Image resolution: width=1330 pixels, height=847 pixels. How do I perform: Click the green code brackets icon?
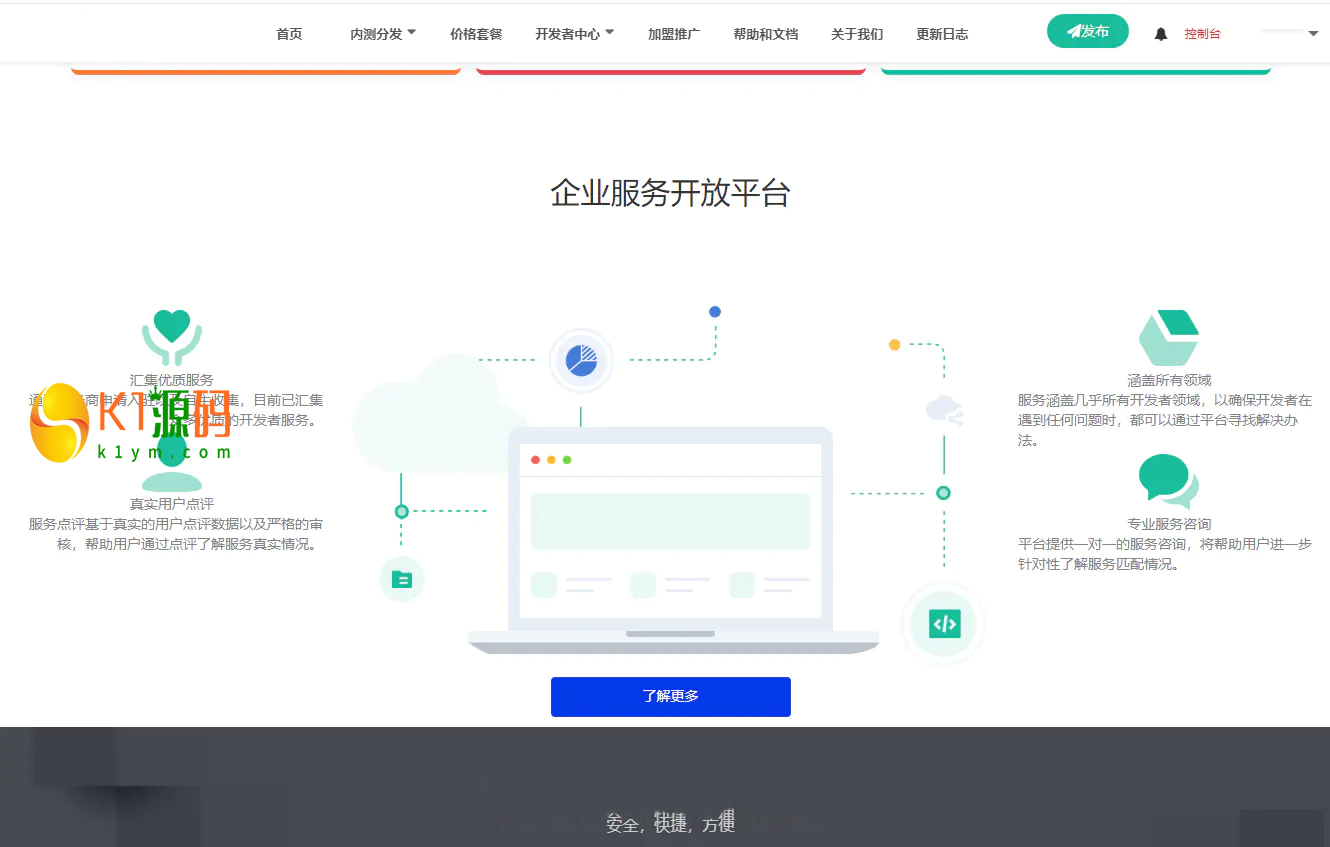tap(944, 624)
